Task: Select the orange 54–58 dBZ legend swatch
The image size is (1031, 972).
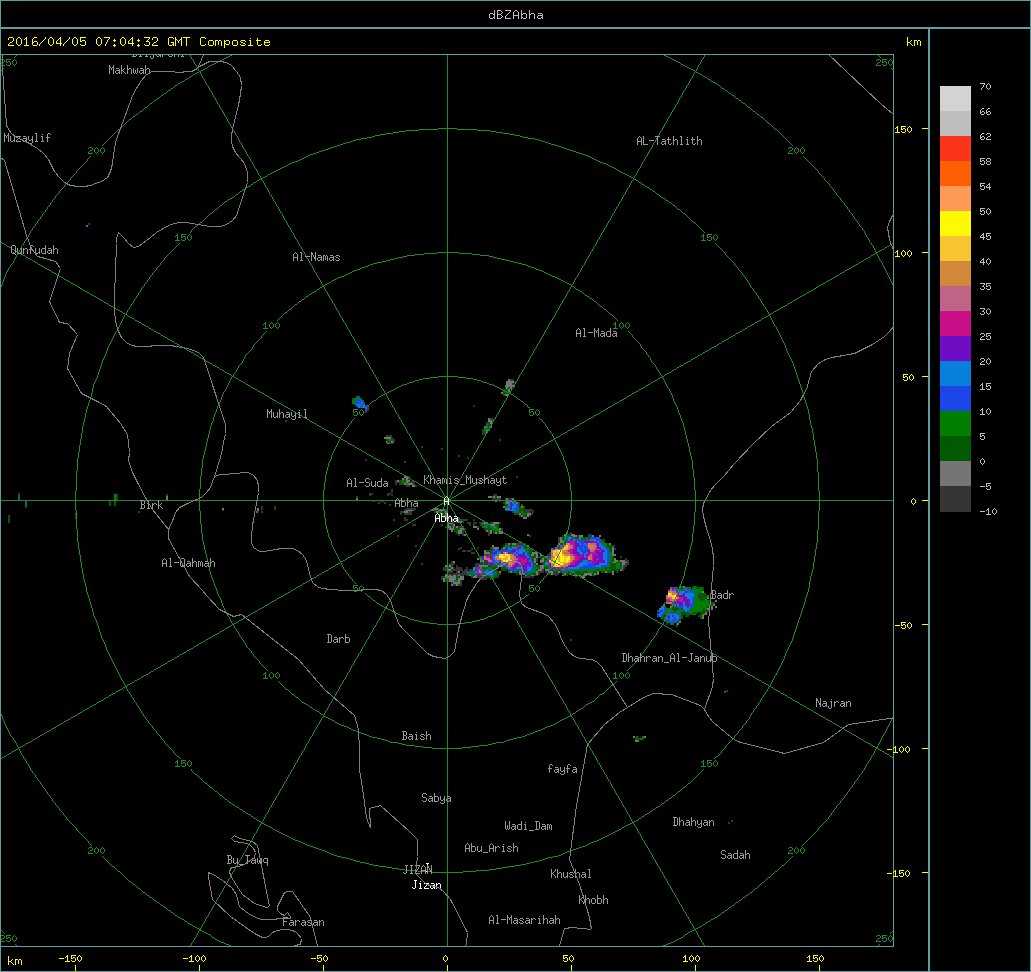Action: click(955, 174)
